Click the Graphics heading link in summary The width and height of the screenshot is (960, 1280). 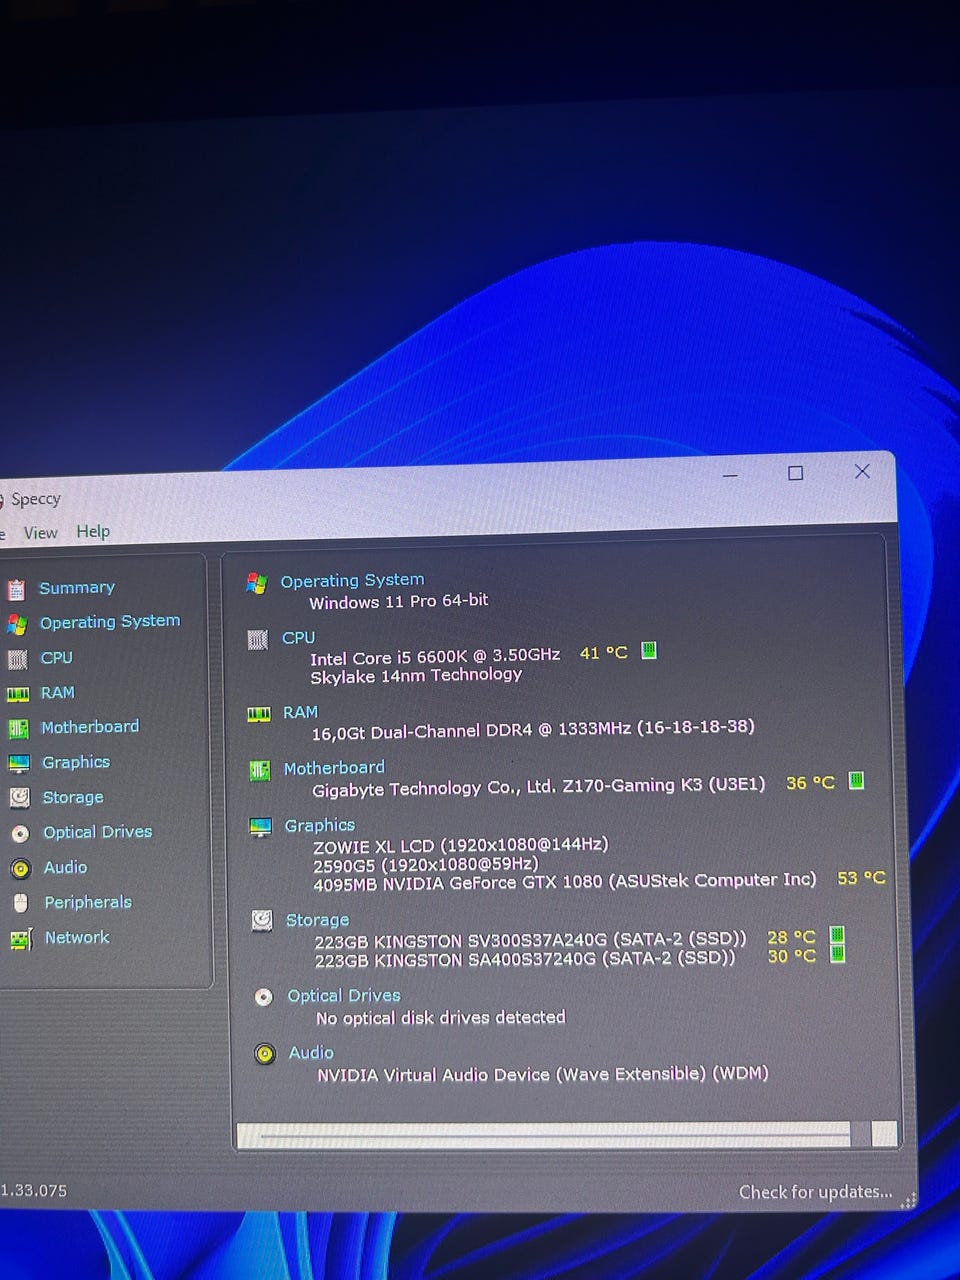tap(320, 826)
